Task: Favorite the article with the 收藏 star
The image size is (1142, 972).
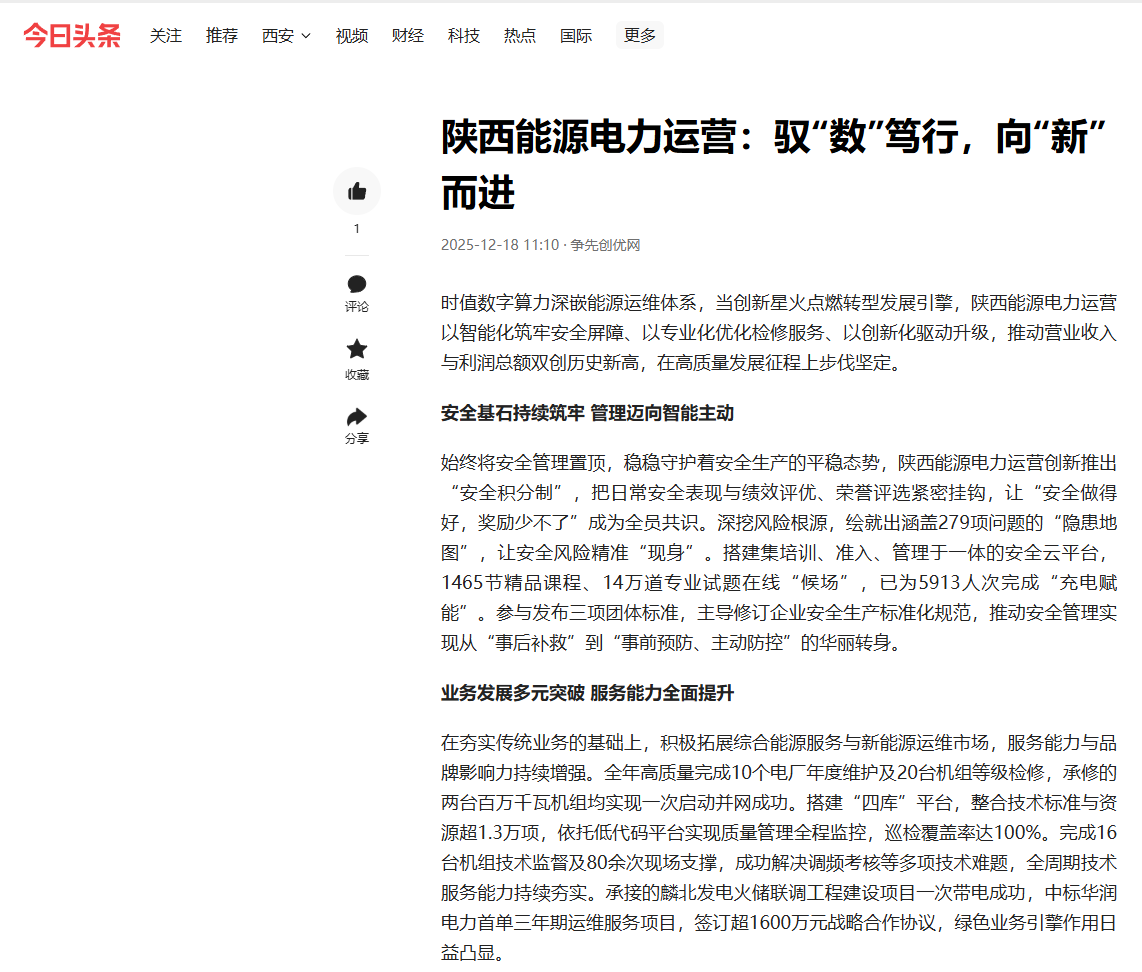Action: (x=357, y=350)
